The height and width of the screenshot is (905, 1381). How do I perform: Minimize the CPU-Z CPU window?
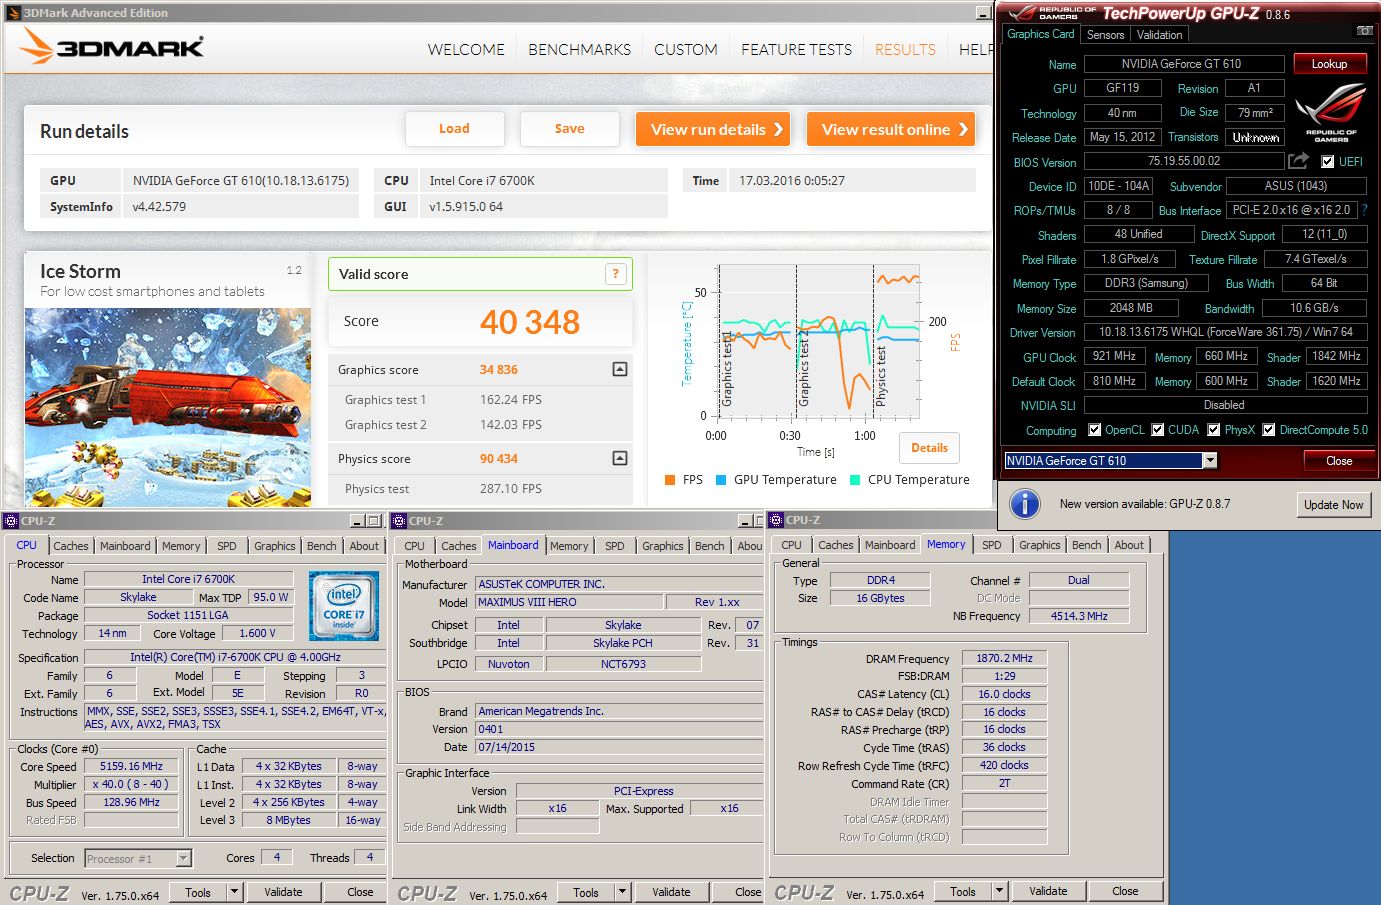pos(357,521)
